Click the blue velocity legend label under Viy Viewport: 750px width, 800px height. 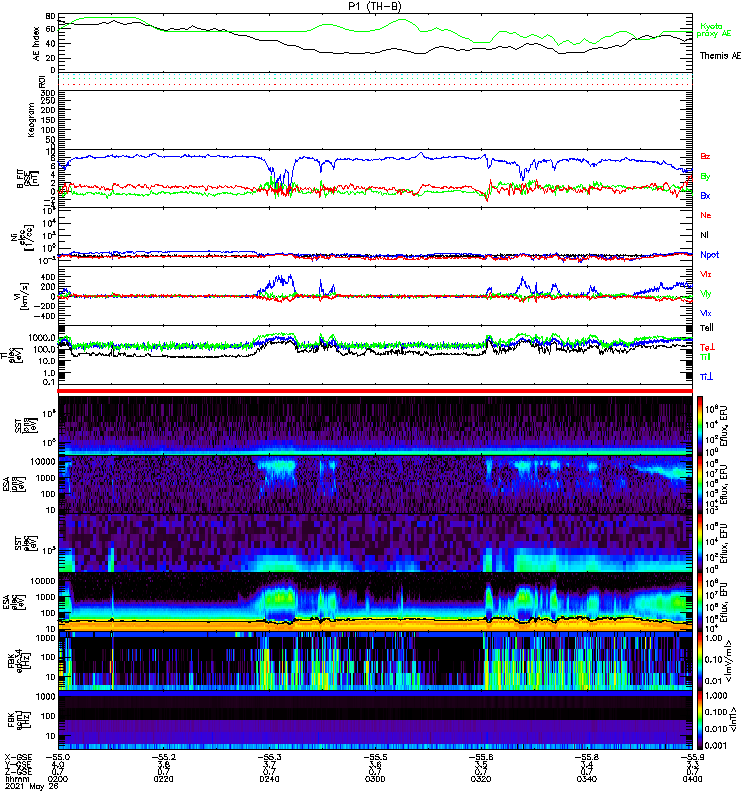pos(705,313)
